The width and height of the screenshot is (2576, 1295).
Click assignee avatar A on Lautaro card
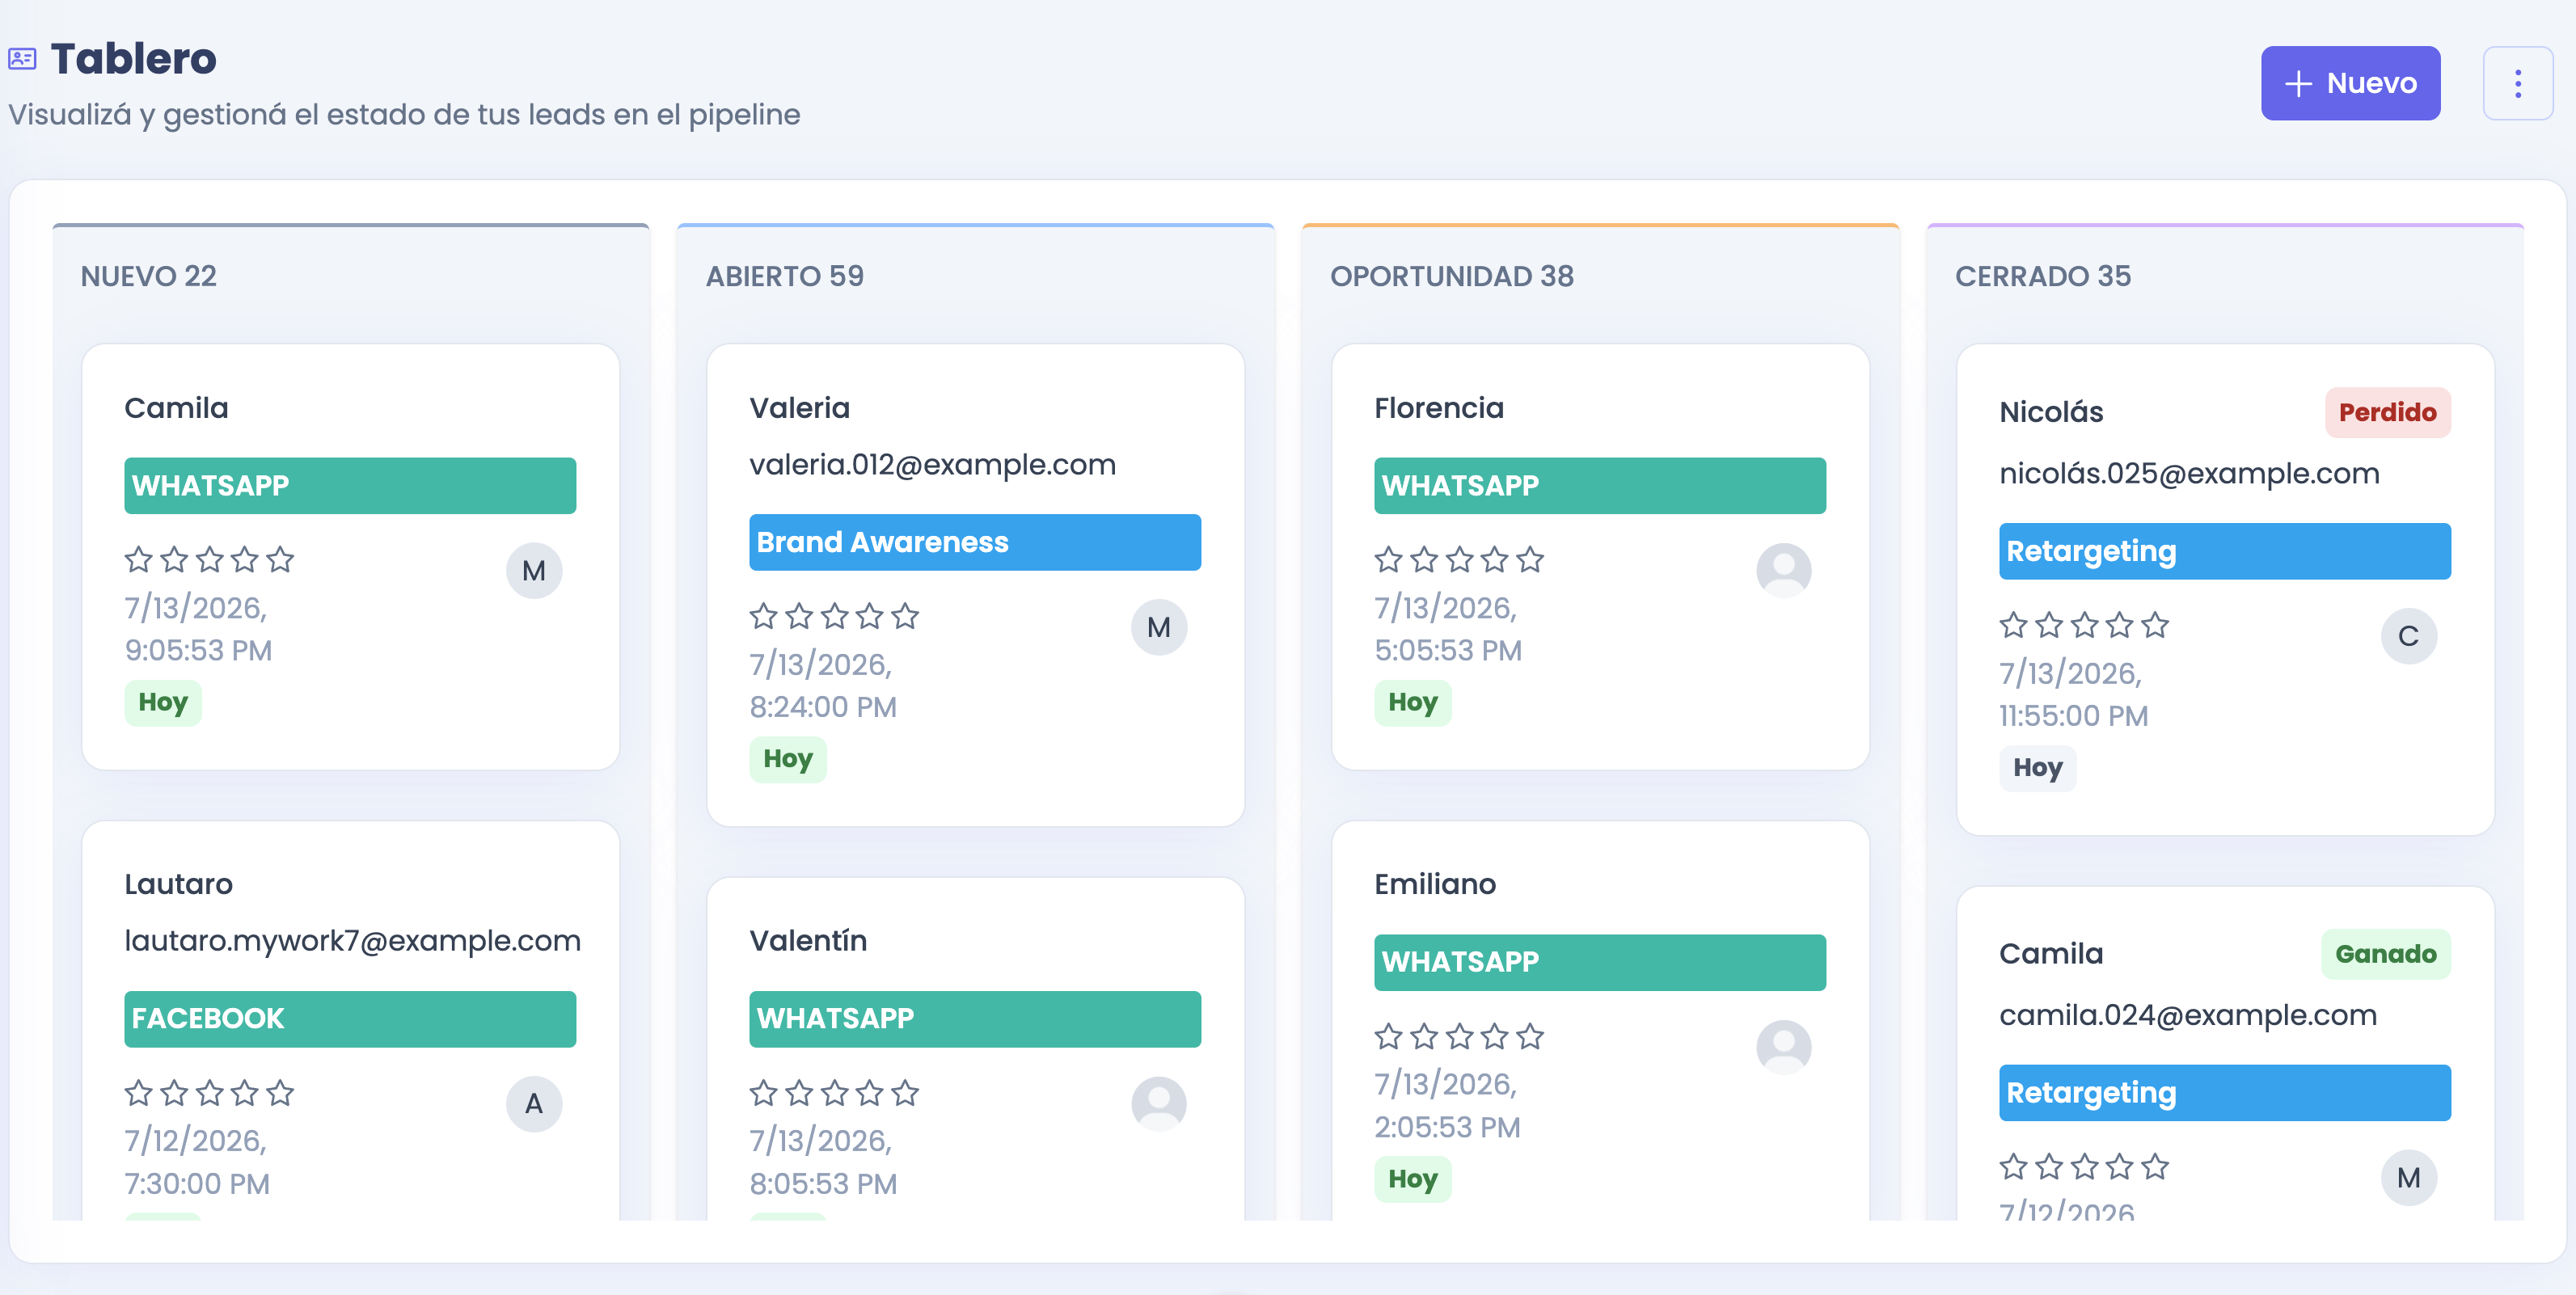click(x=534, y=1104)
